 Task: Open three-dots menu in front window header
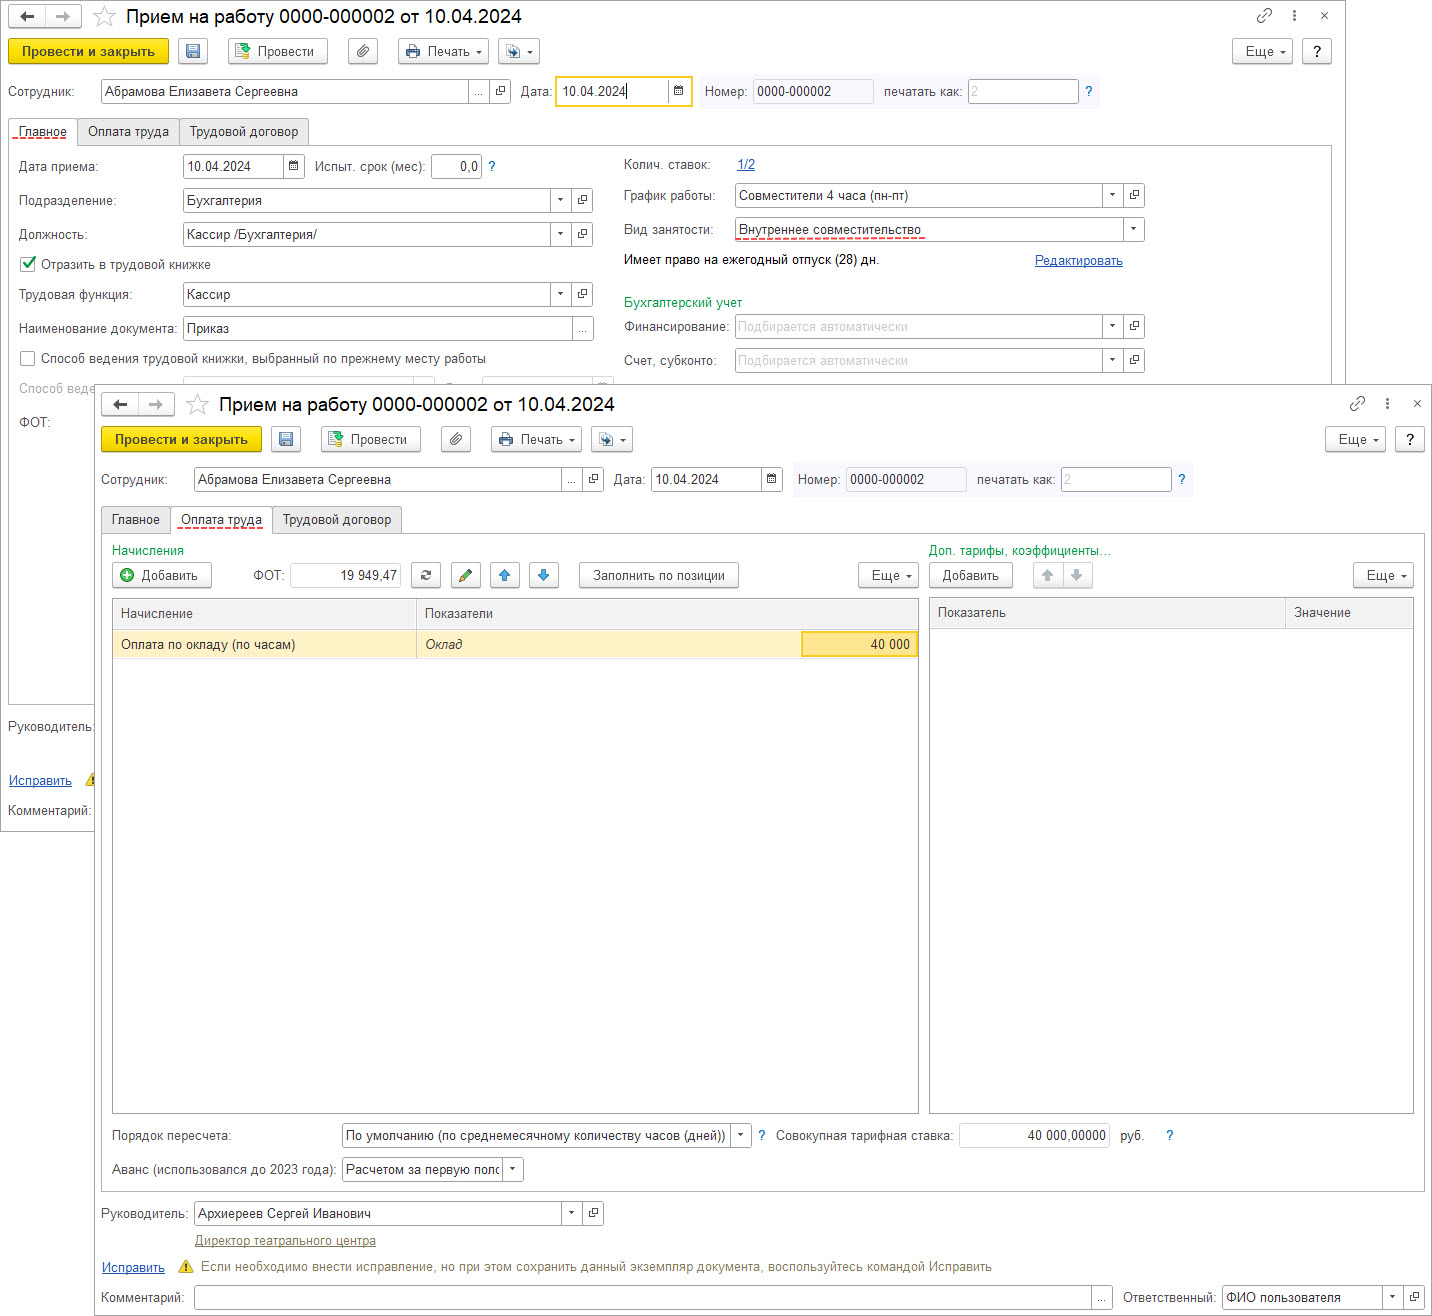click(x=1387, y=403)
